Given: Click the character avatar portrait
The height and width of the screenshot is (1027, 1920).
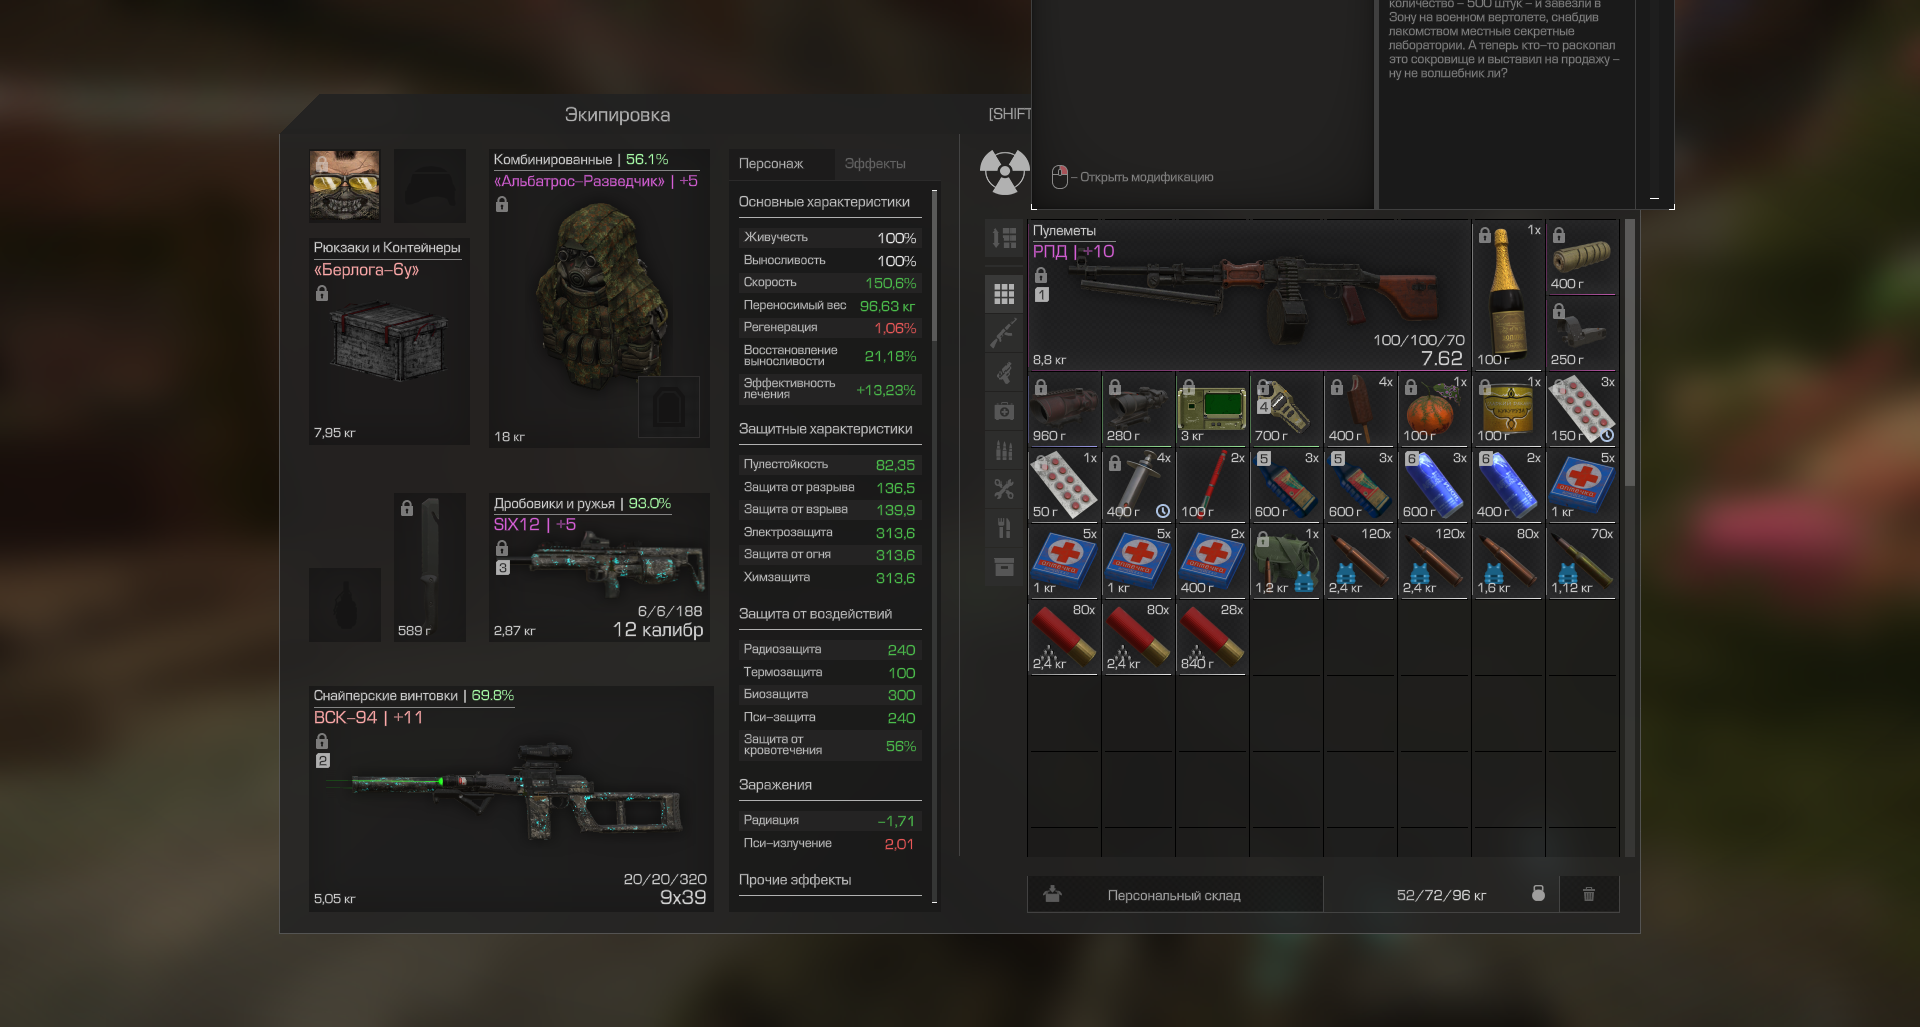Looking at the screenshot, I should [345, 186].
